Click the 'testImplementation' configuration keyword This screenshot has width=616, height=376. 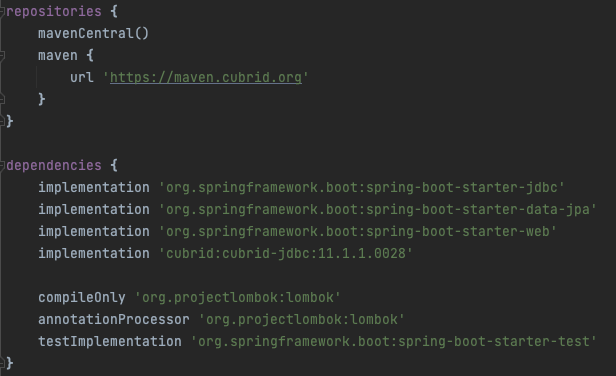110,341
